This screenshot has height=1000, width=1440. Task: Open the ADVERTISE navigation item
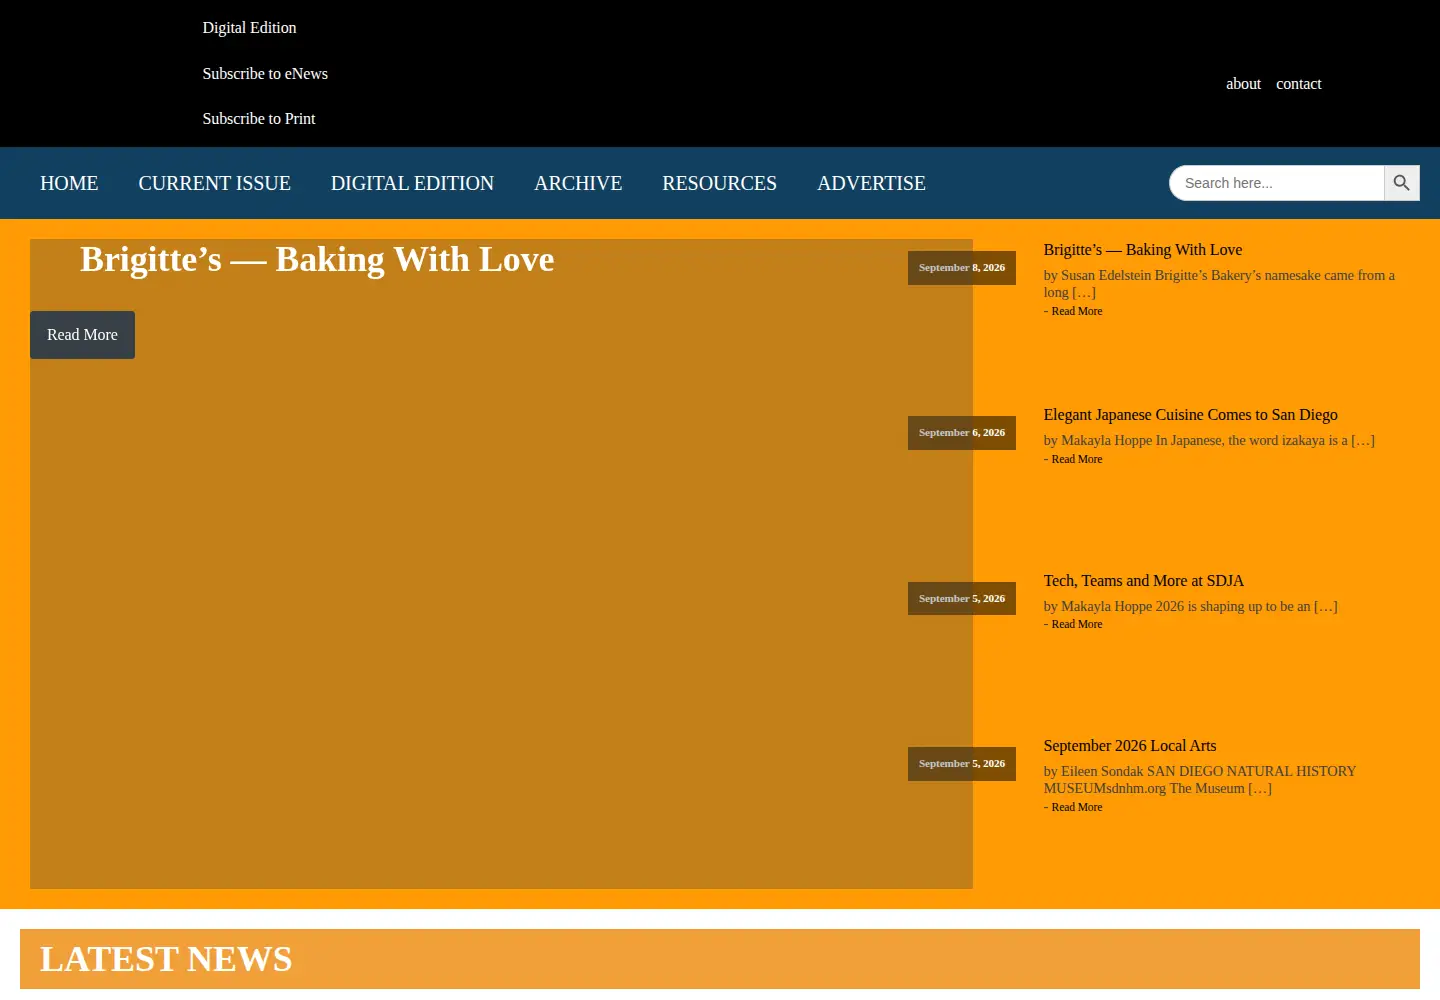[x=871, y=183]
